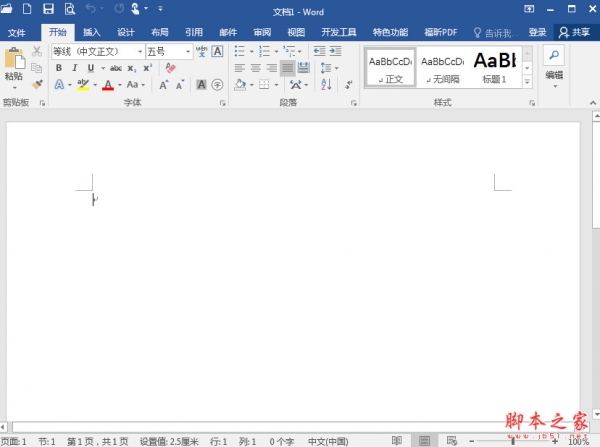
Task: Toggle Superscript formatting
Action: [x=147, y=68]
